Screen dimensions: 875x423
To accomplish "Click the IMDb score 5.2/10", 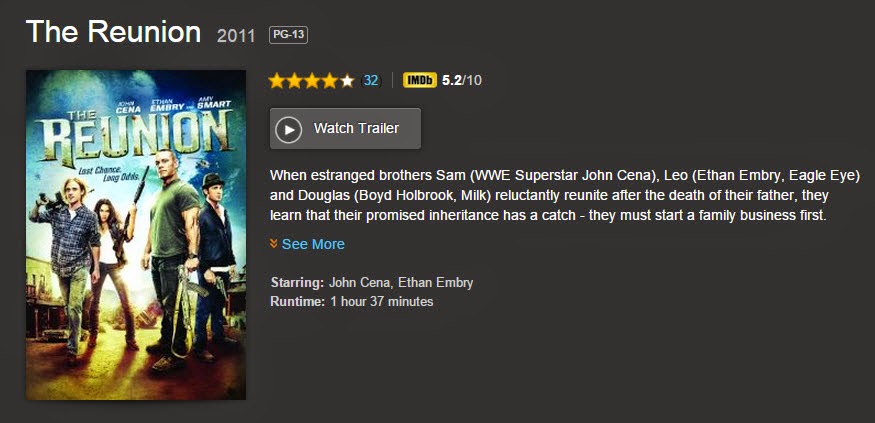I will point(461,80).
